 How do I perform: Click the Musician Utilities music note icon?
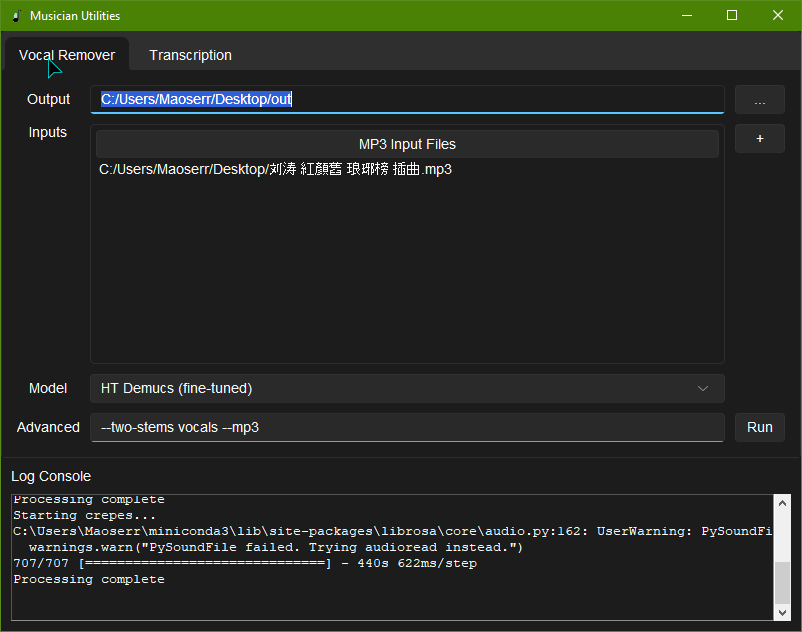(16, 16)
